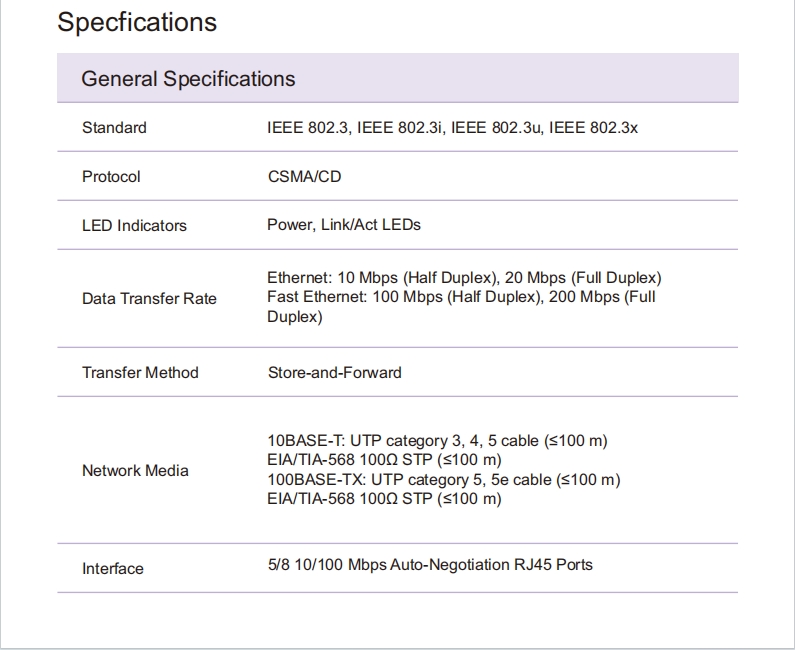Image resolution: width=795 pixels, height=650 pixels.
Task: Click the Store-and-Forward value
Action: [334, 373]
